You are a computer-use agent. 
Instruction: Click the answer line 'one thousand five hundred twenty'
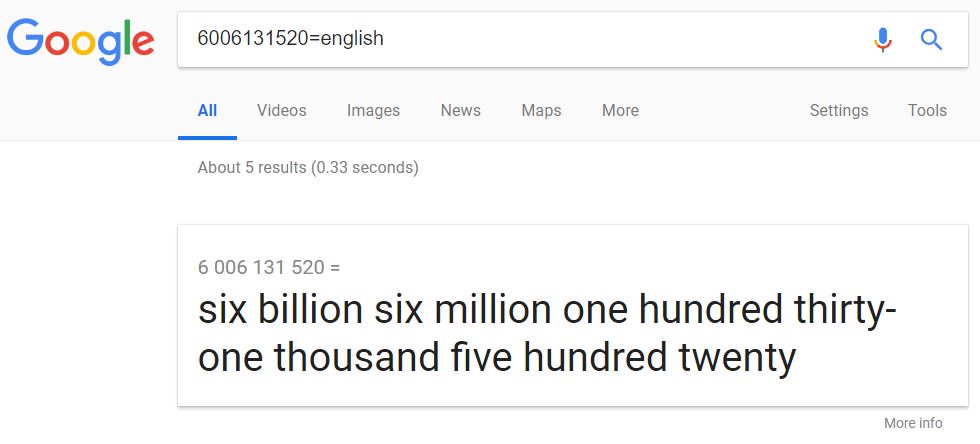coord(497,357)
